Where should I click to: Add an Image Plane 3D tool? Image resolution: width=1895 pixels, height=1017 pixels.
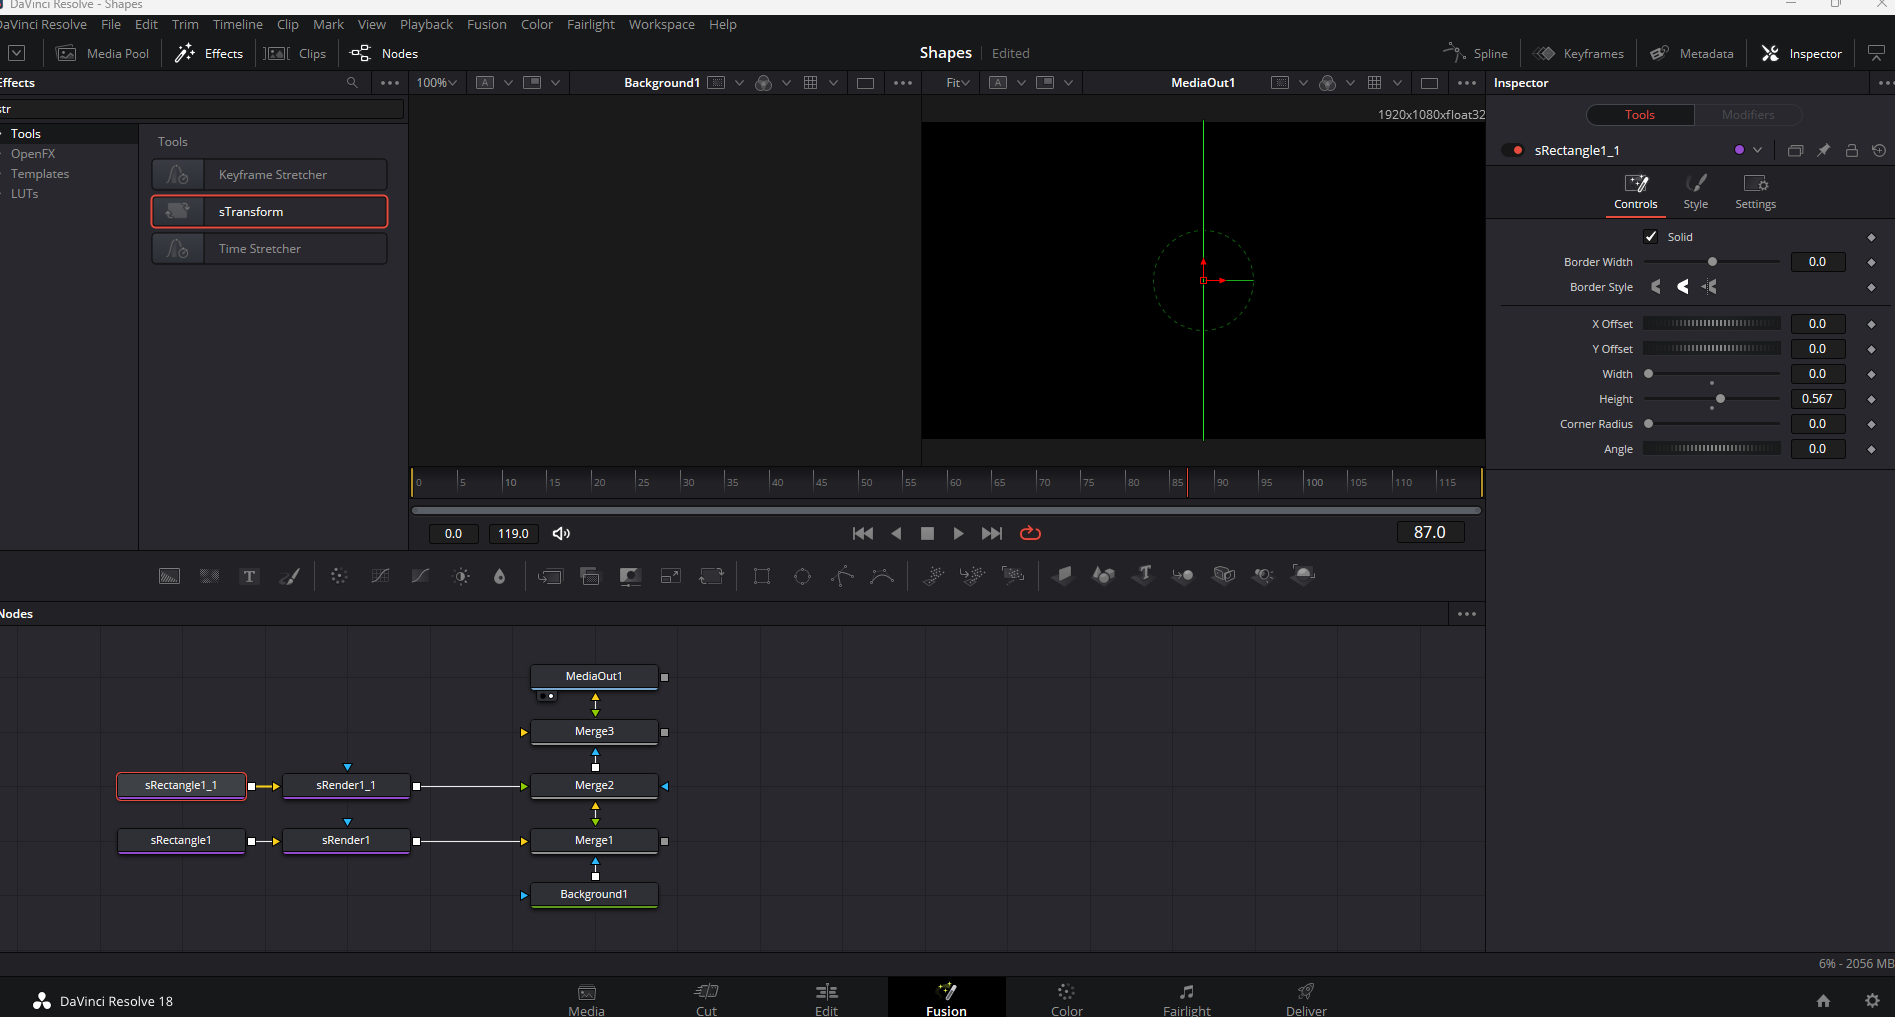(x=1063, y=575)
